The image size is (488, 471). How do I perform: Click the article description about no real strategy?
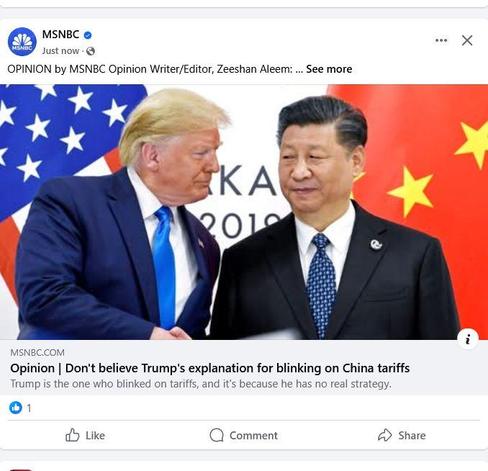pos(201,384)
